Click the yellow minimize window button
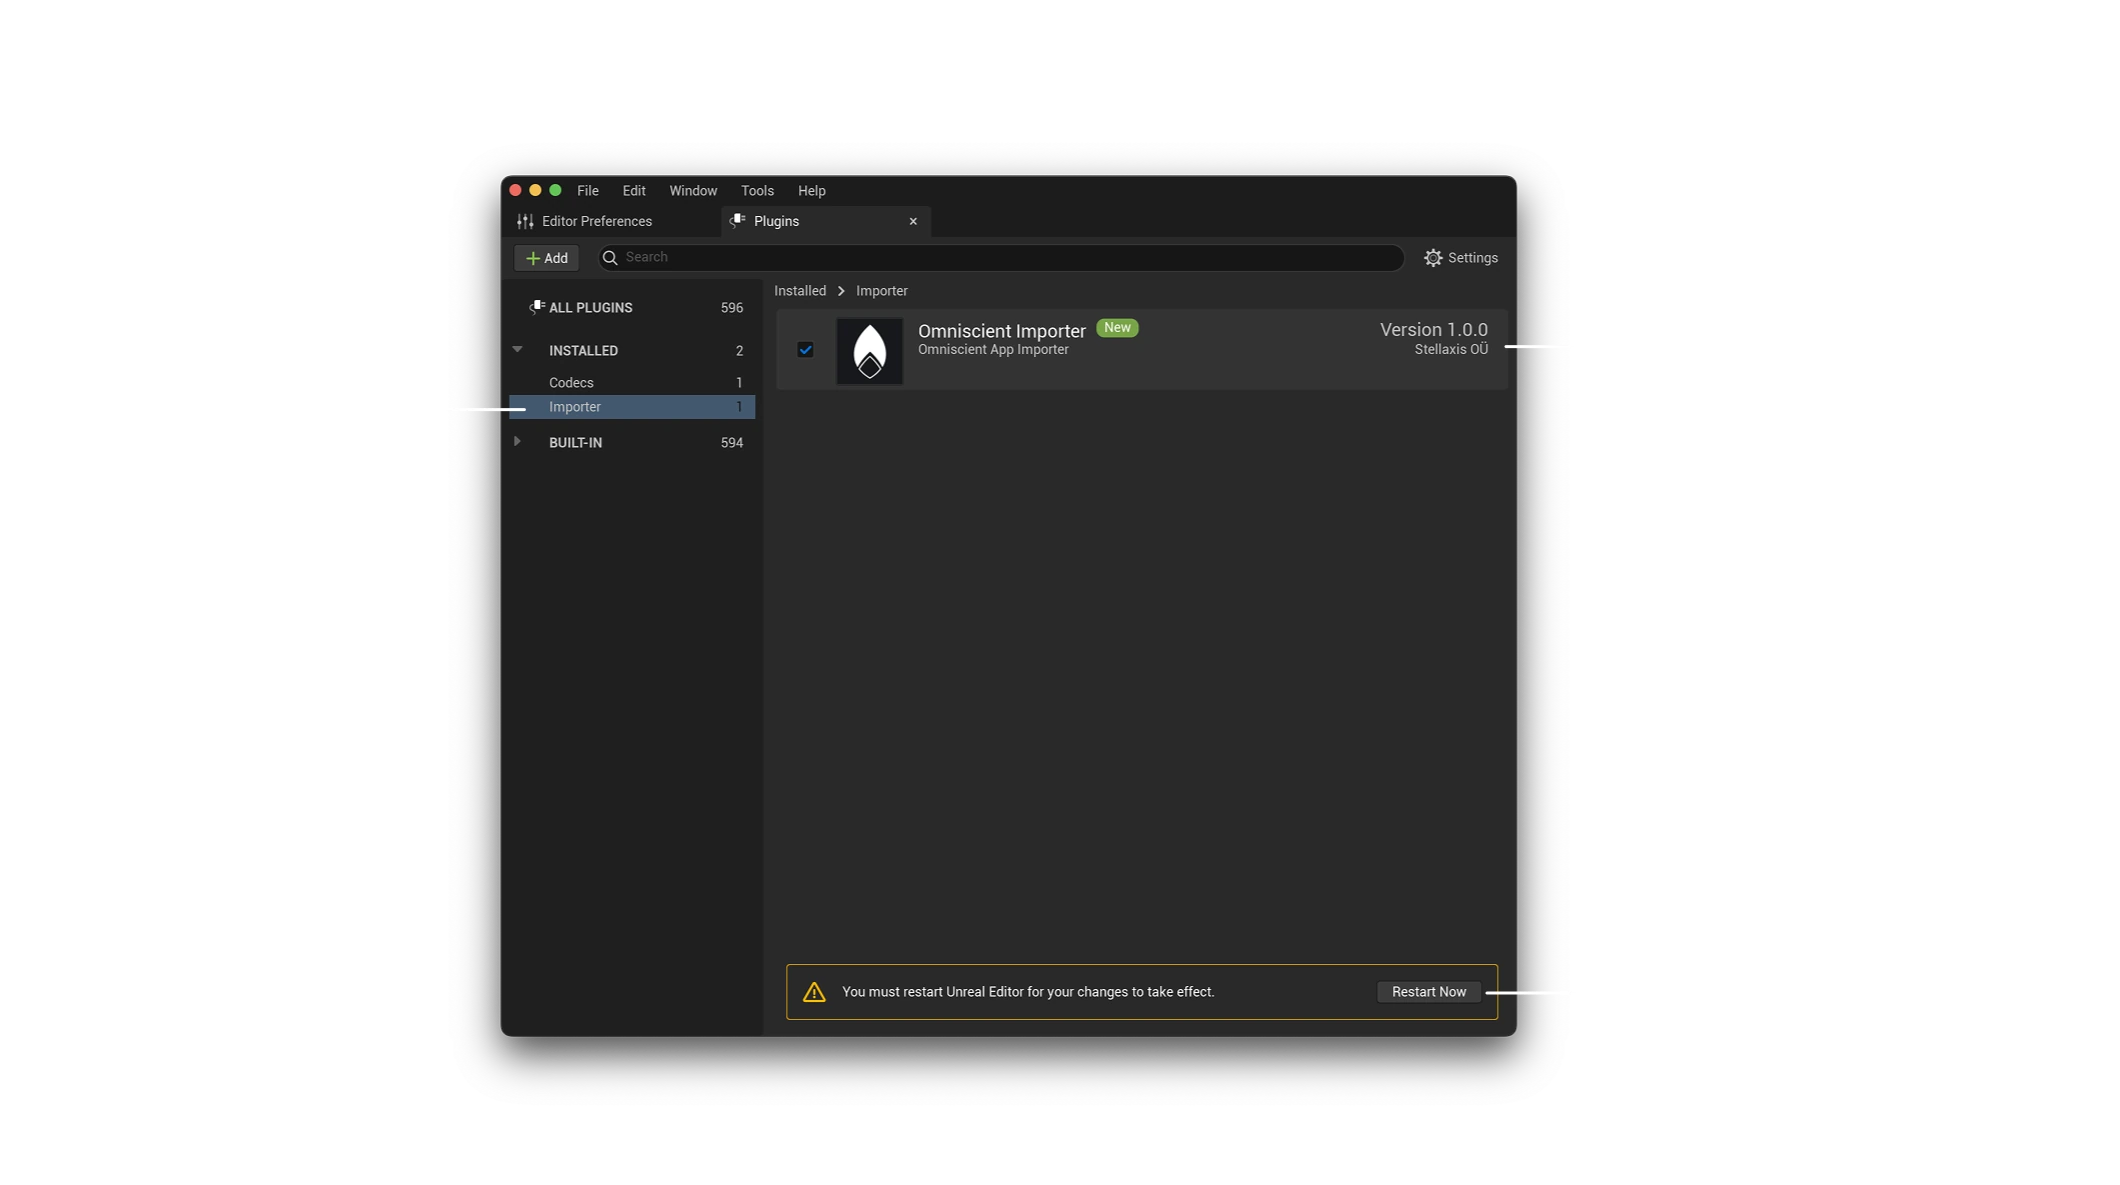Screen dimensions: 2120x1185 pos(536,190)
